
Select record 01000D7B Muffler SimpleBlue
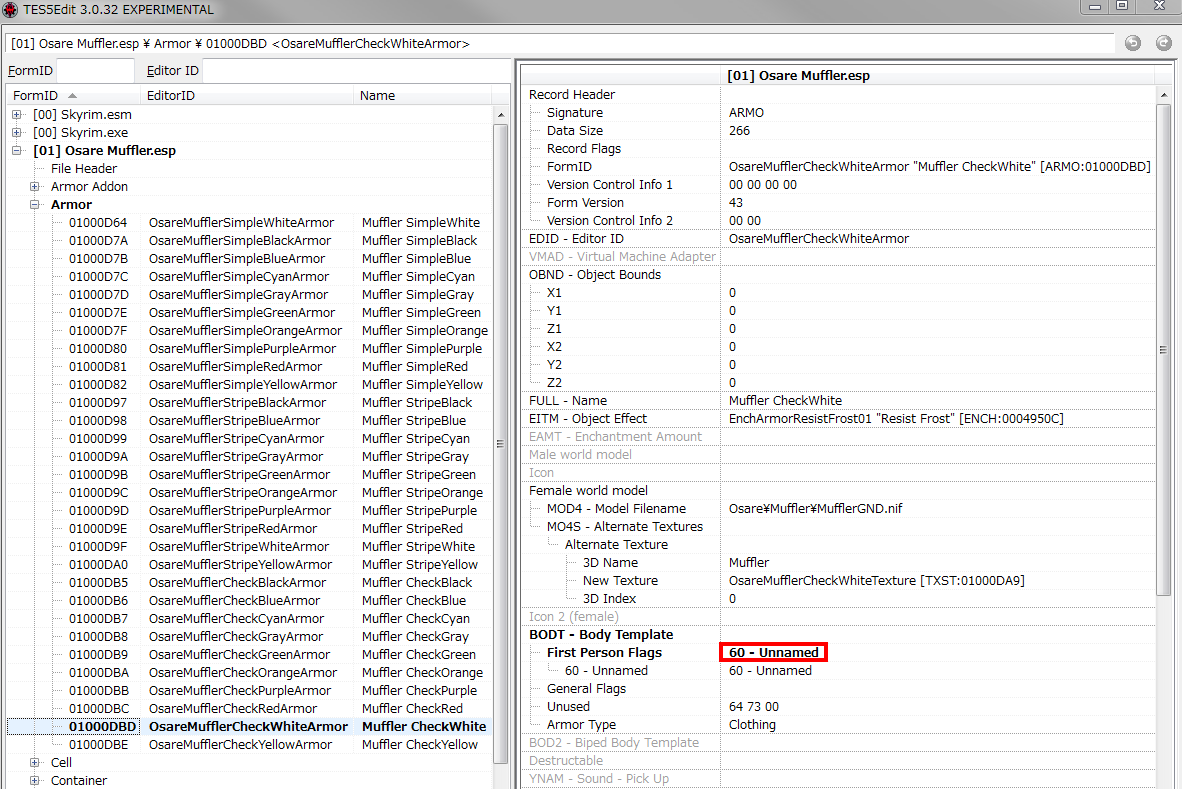[x=249, y=259]
